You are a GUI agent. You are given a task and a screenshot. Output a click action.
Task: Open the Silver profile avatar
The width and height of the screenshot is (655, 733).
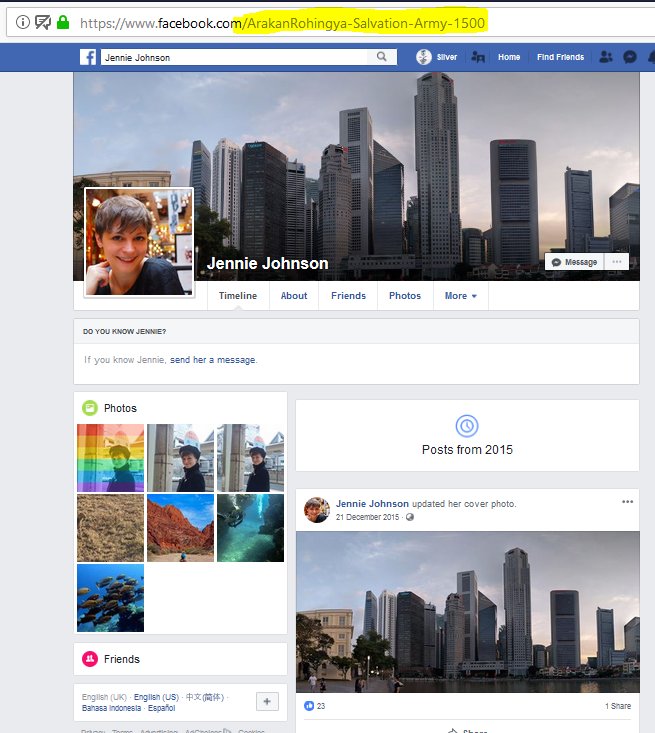point(424,57)
